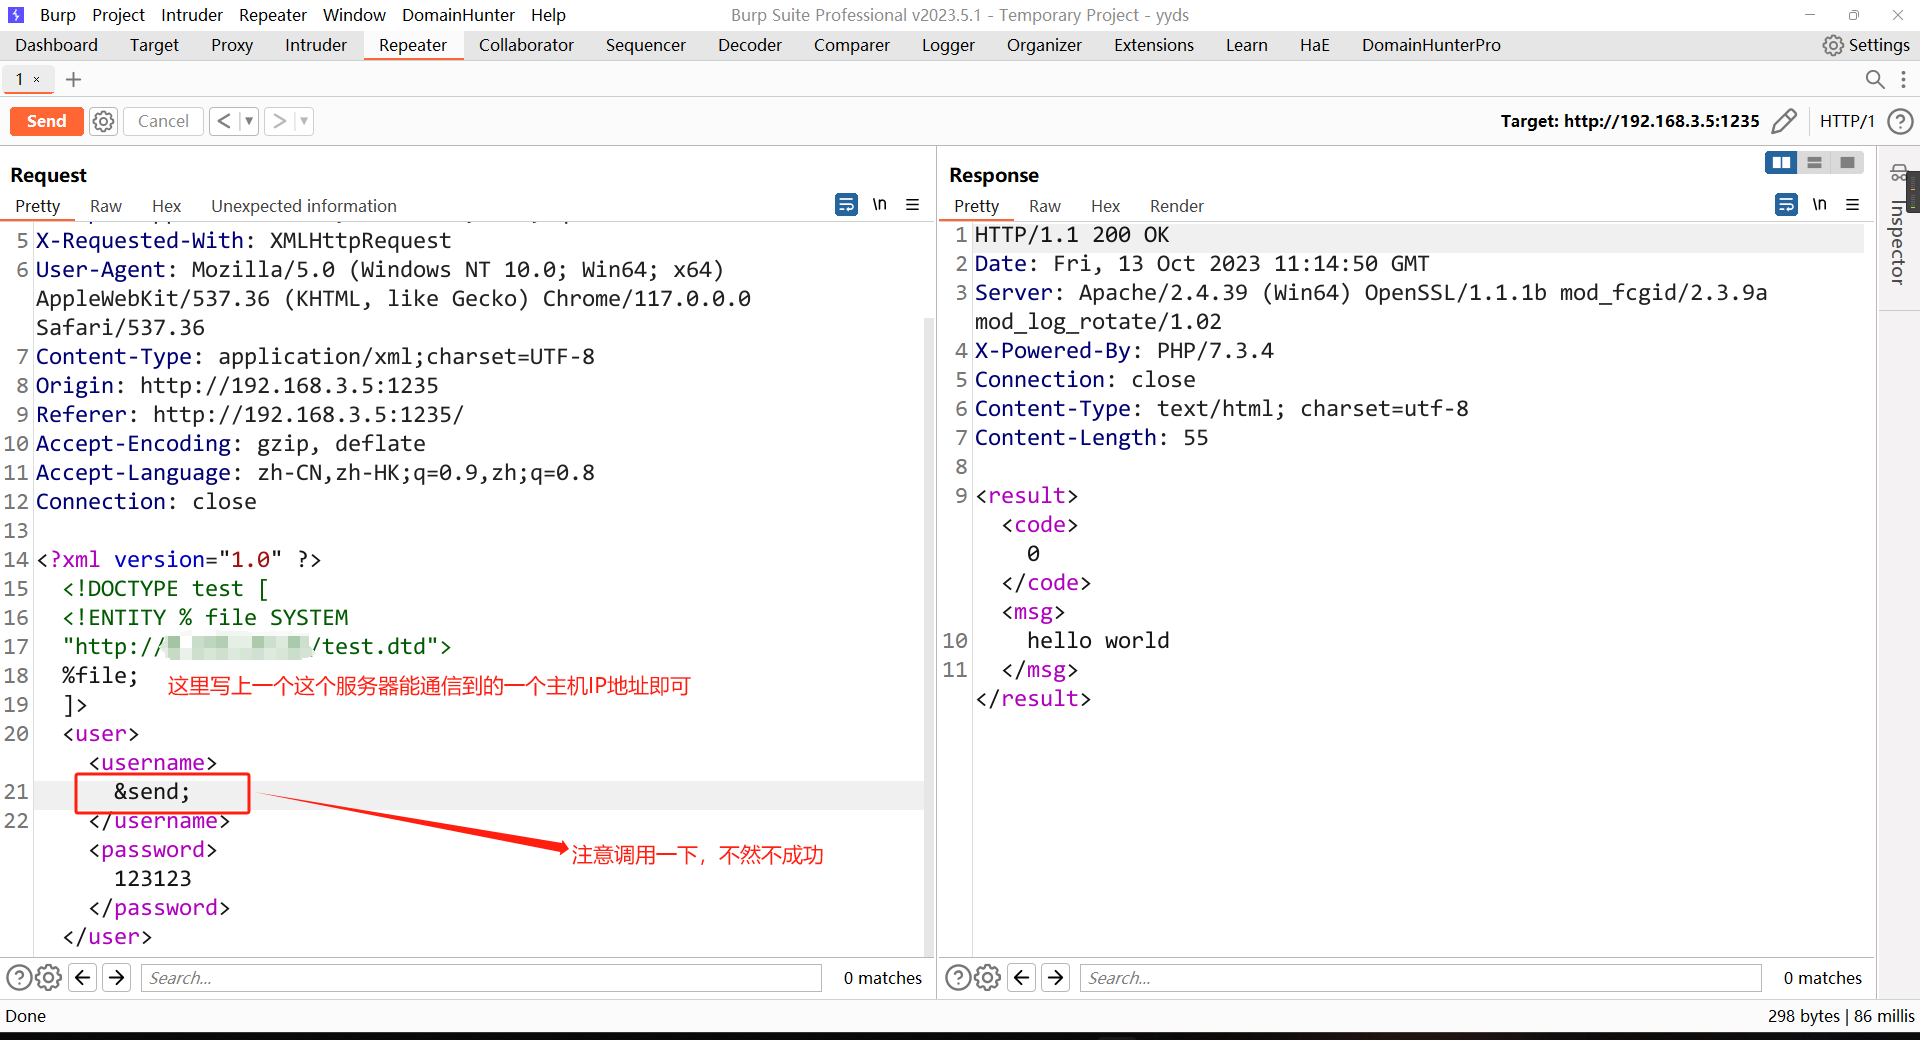Click the &send; entity line
The height and width of the screenshot is (1040, 1920).
click(x=152, y=792)
